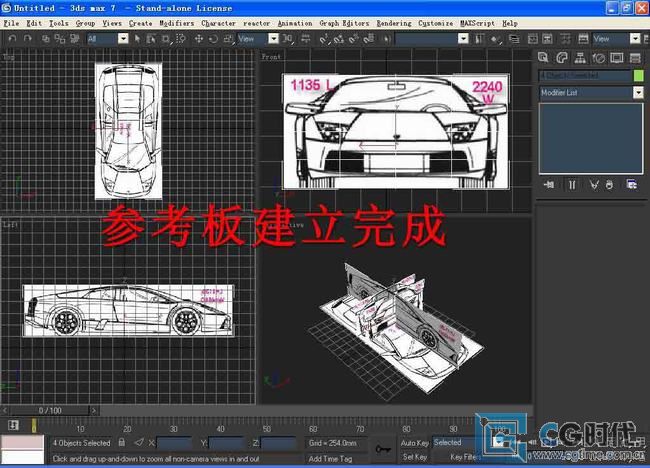Click the Make Unique modifier stack icon
650x468 pixels.
[594, 185]
